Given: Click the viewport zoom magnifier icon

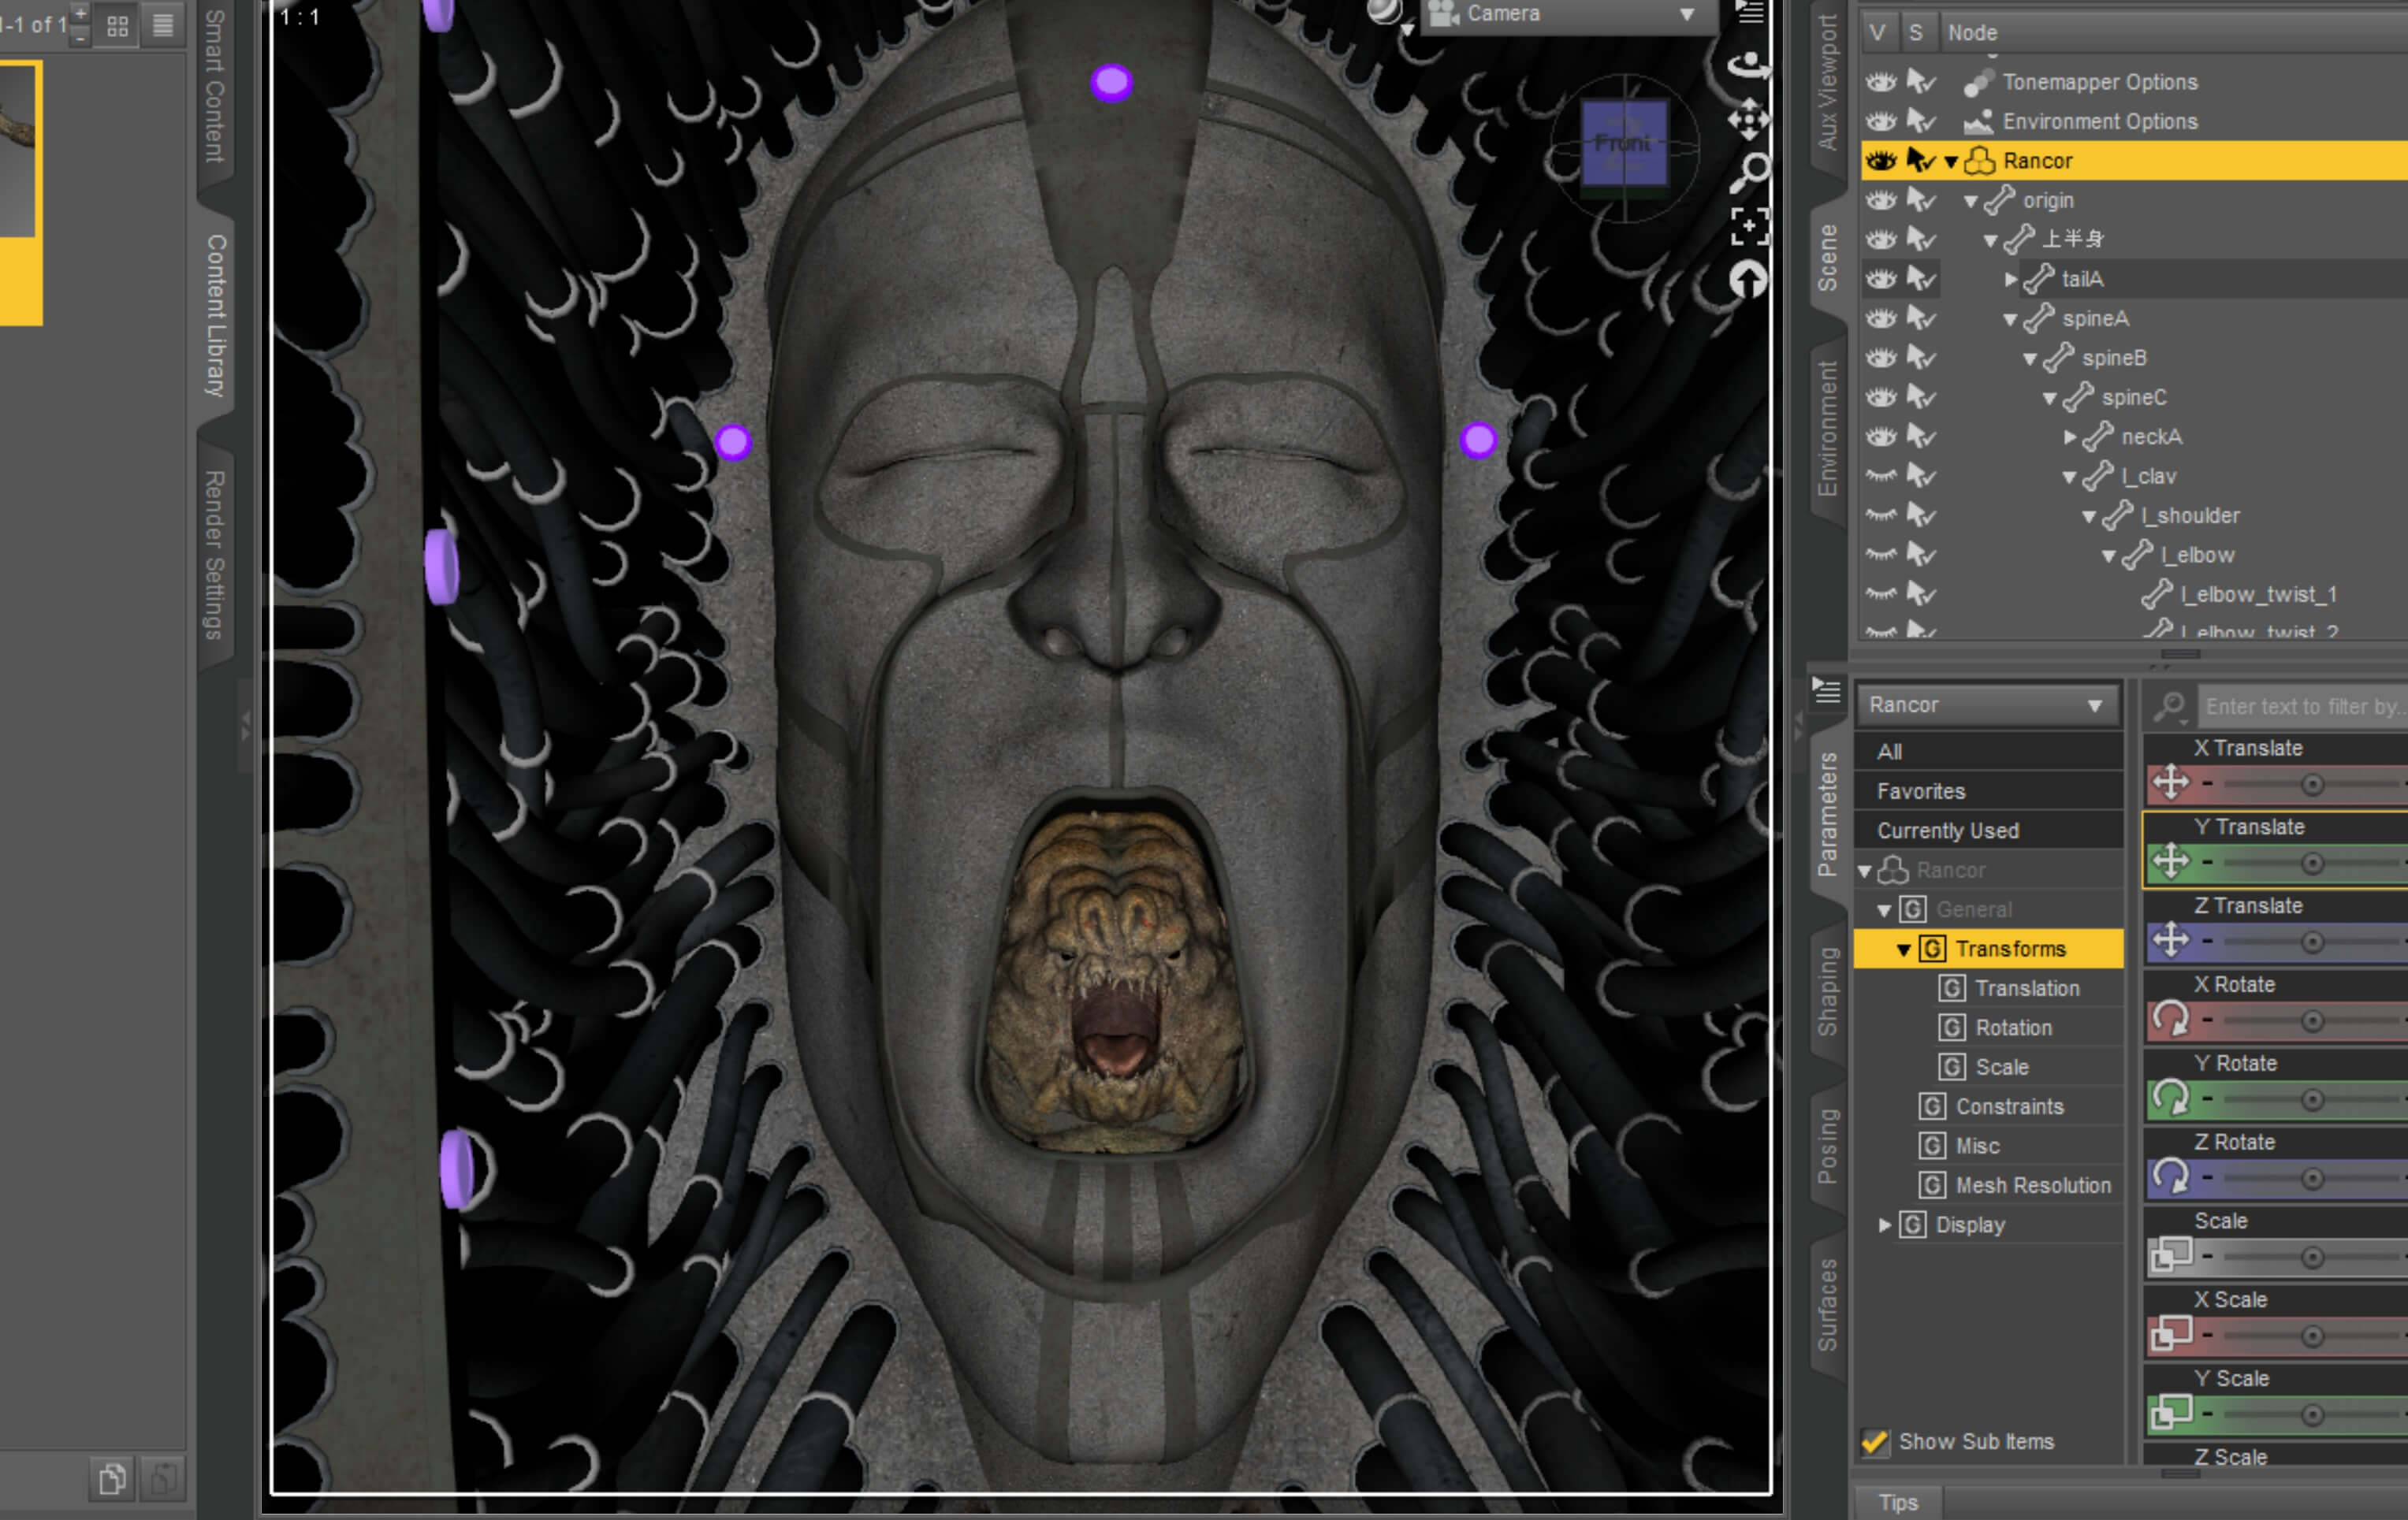Looking at the screenshot, I should click(1750, 173).
